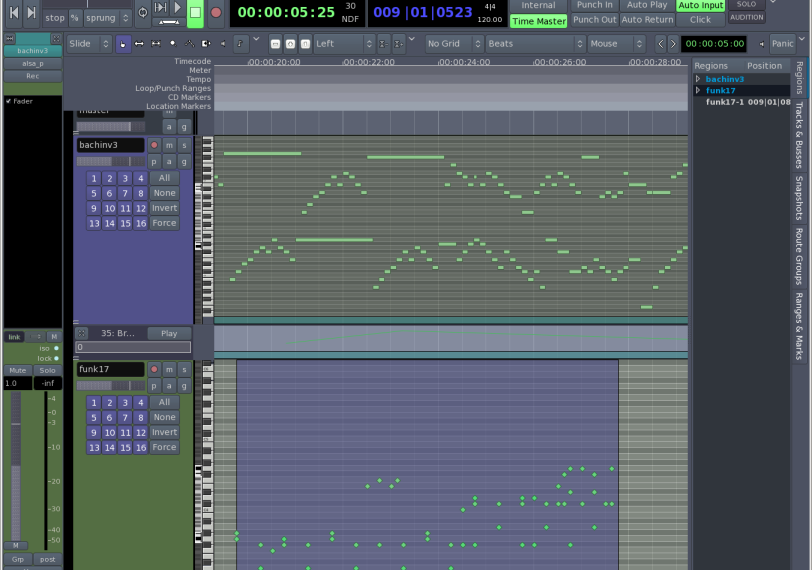Switch to the Snapshots side tab
This screenshot has height=570, width=812.
tap(799, 198)
